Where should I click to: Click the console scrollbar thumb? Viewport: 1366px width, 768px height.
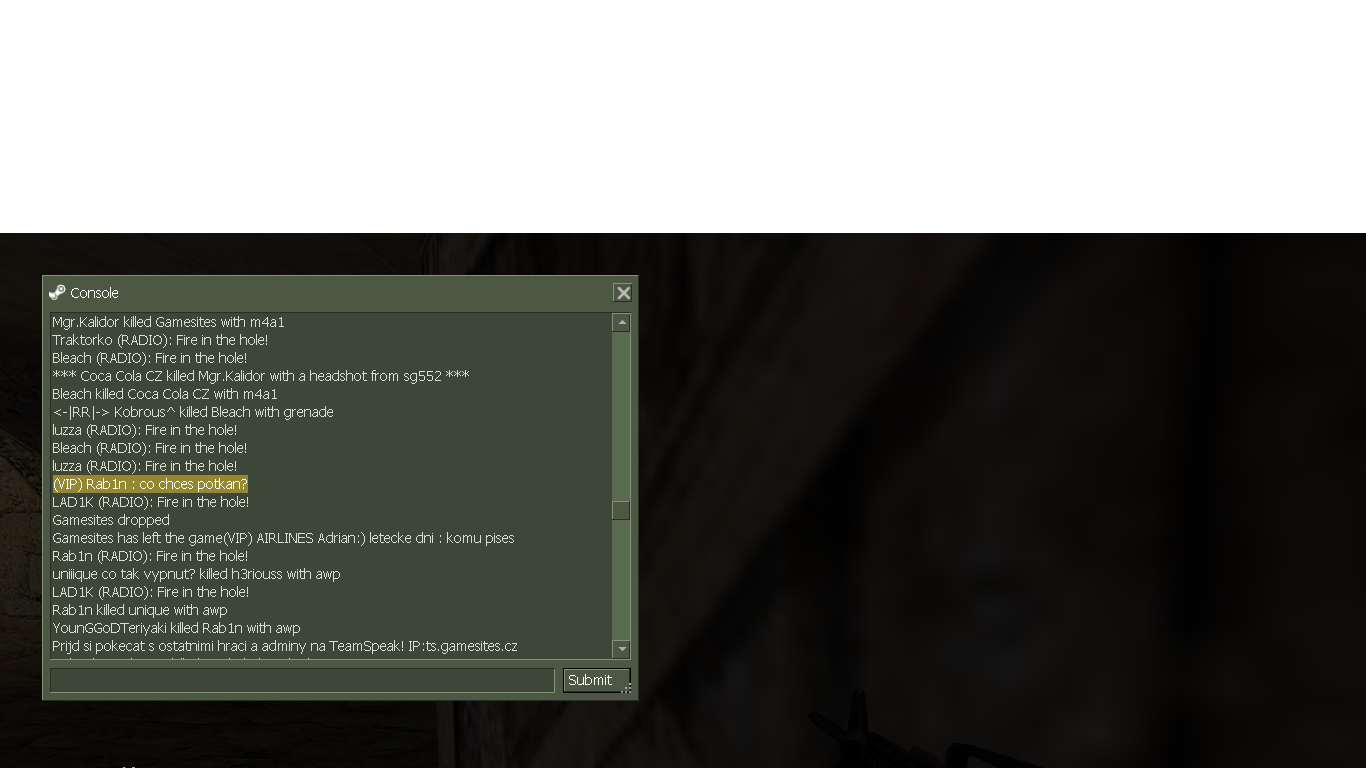[x=621, y=510]
